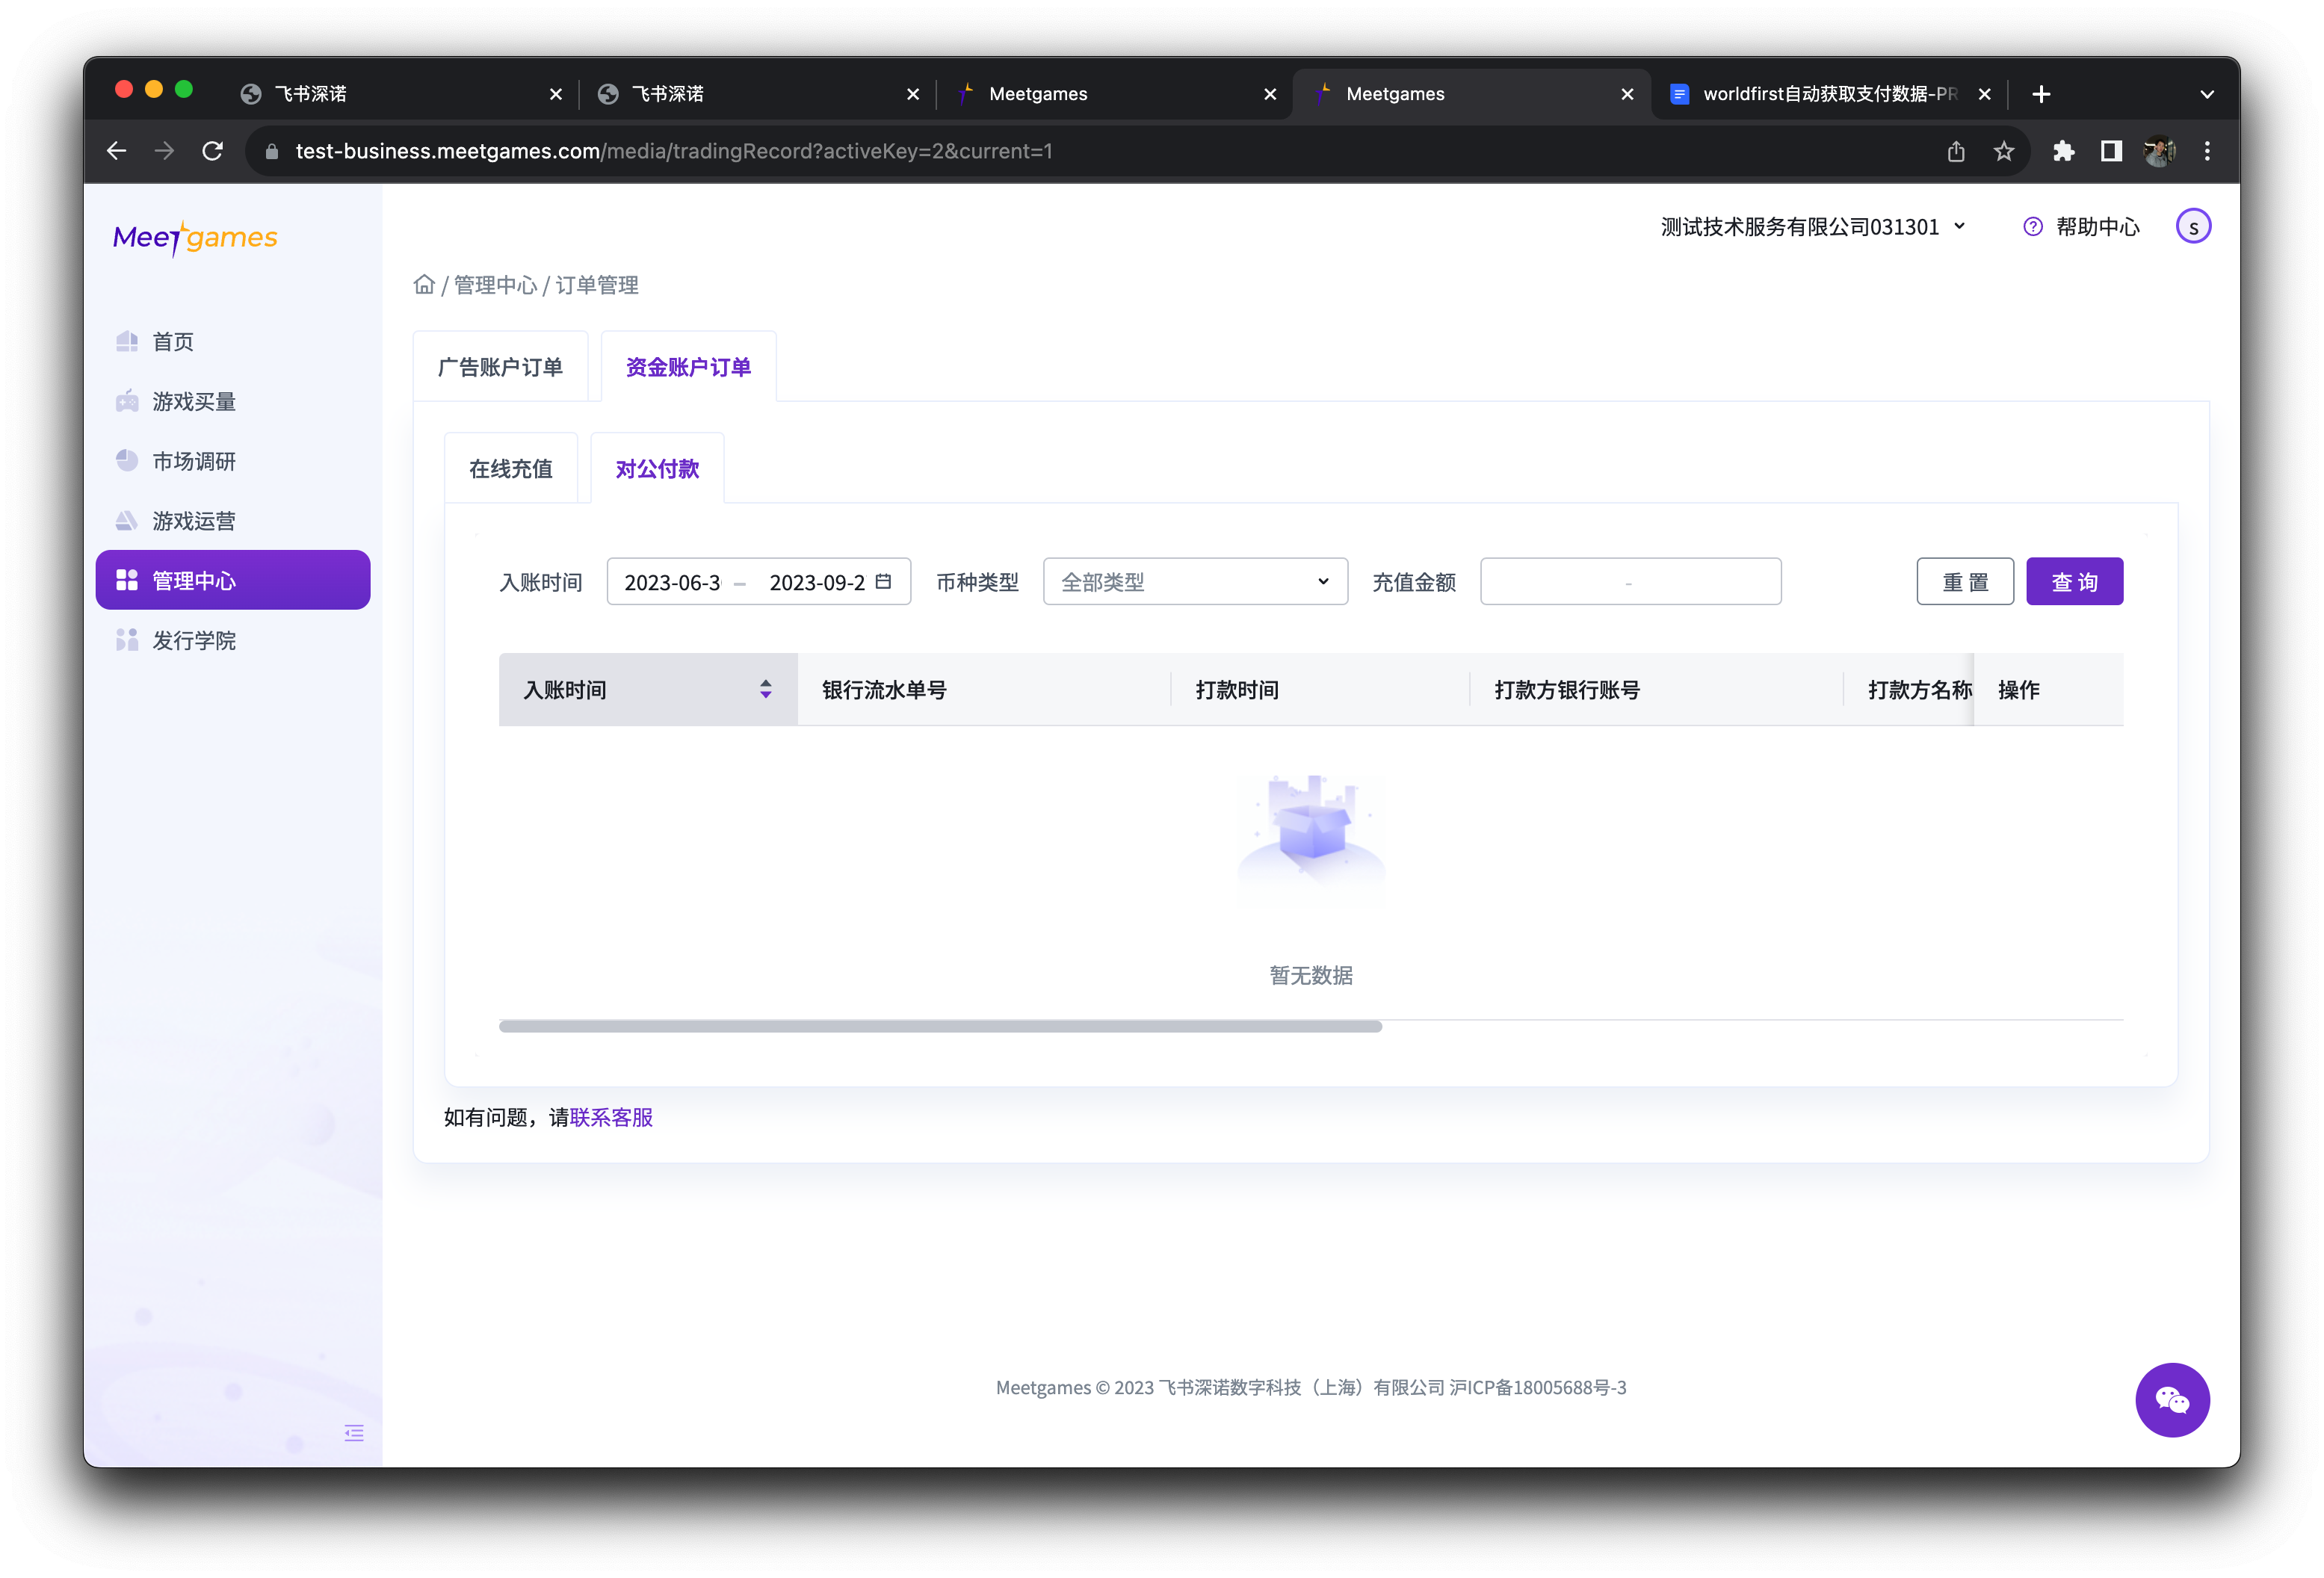Collapse the sidebar using the bottom menu icon

coord(354,1433)
